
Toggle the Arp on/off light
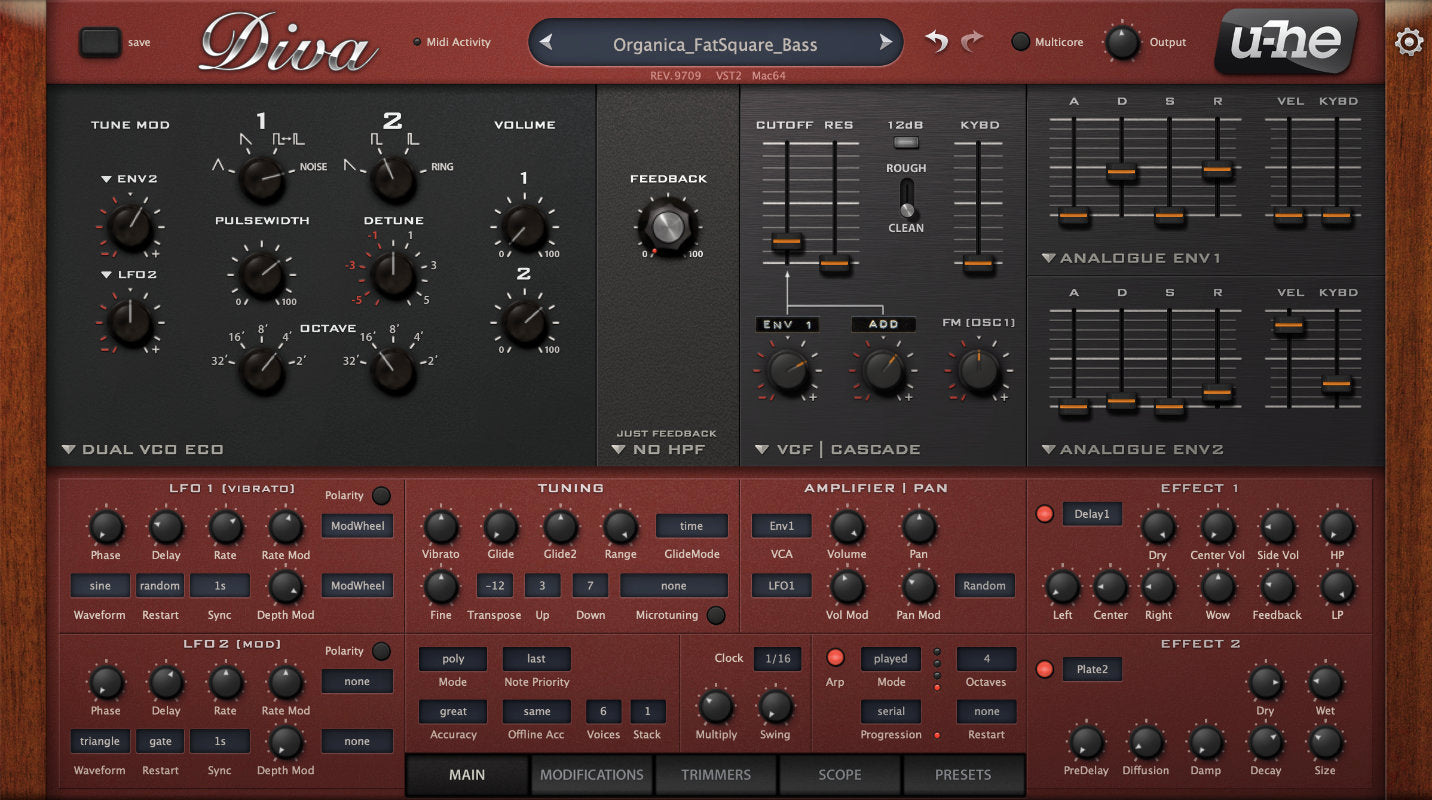point(835,658)
